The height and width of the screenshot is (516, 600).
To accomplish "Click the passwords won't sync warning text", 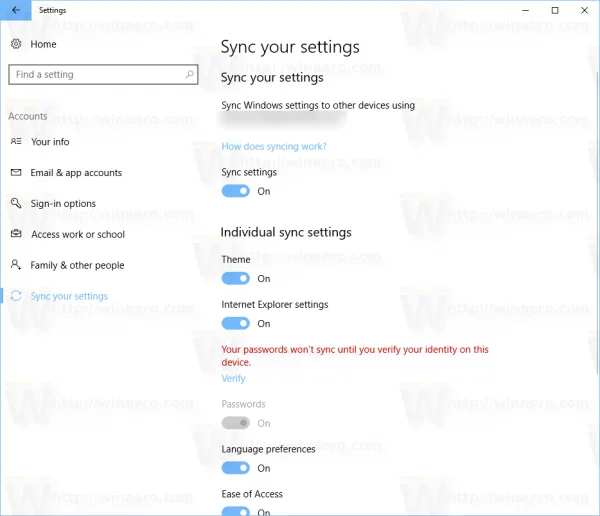I will (x=355, y=356).
